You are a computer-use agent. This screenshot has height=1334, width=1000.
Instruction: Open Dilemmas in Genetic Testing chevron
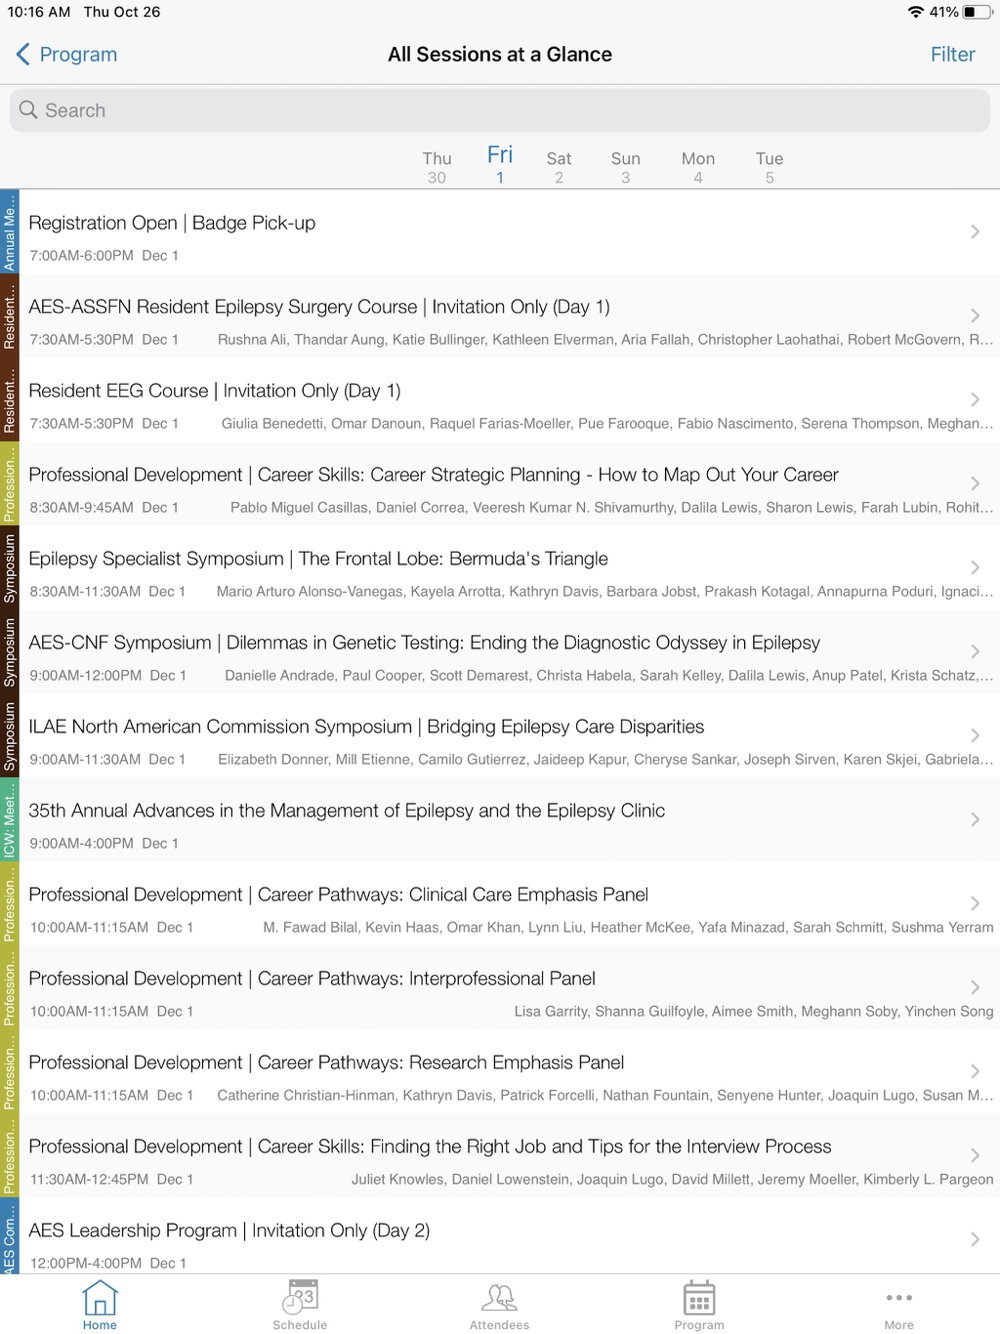tap(975, 652)
